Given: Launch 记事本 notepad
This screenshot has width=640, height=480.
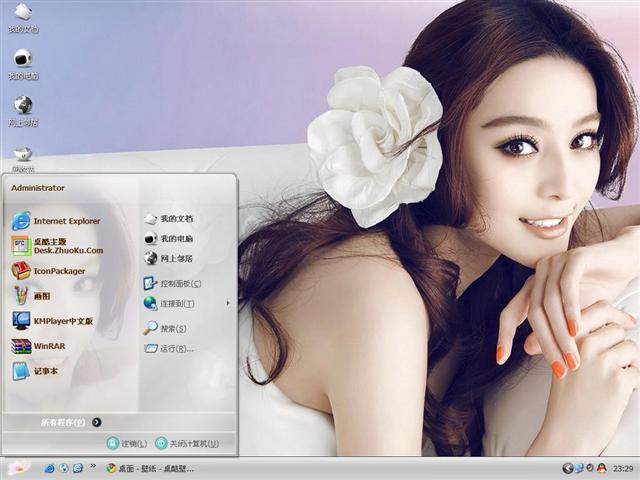Looking at the screenshot, I should [x=35, y=371].
